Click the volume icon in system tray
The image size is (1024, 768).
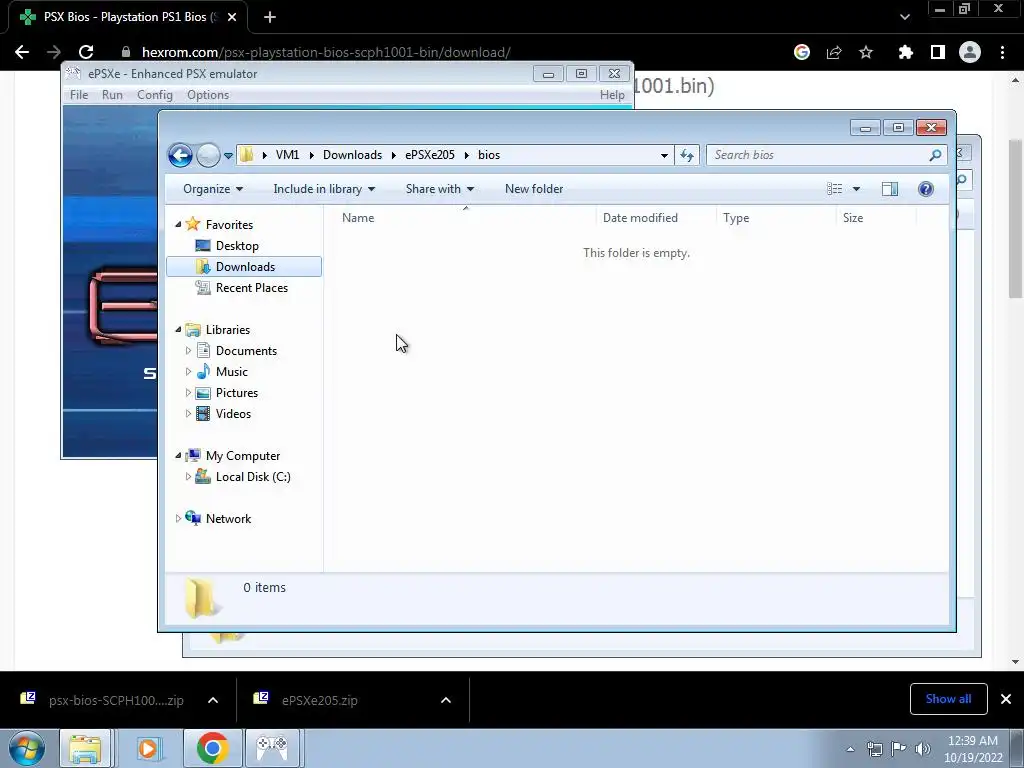click(923, 748)
